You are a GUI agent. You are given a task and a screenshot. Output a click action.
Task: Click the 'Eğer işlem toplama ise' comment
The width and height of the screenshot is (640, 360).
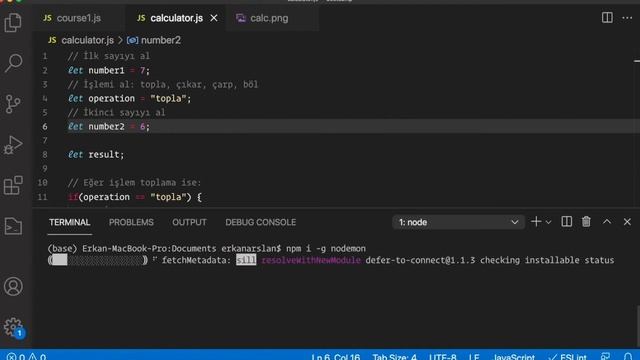pos(134,182)
